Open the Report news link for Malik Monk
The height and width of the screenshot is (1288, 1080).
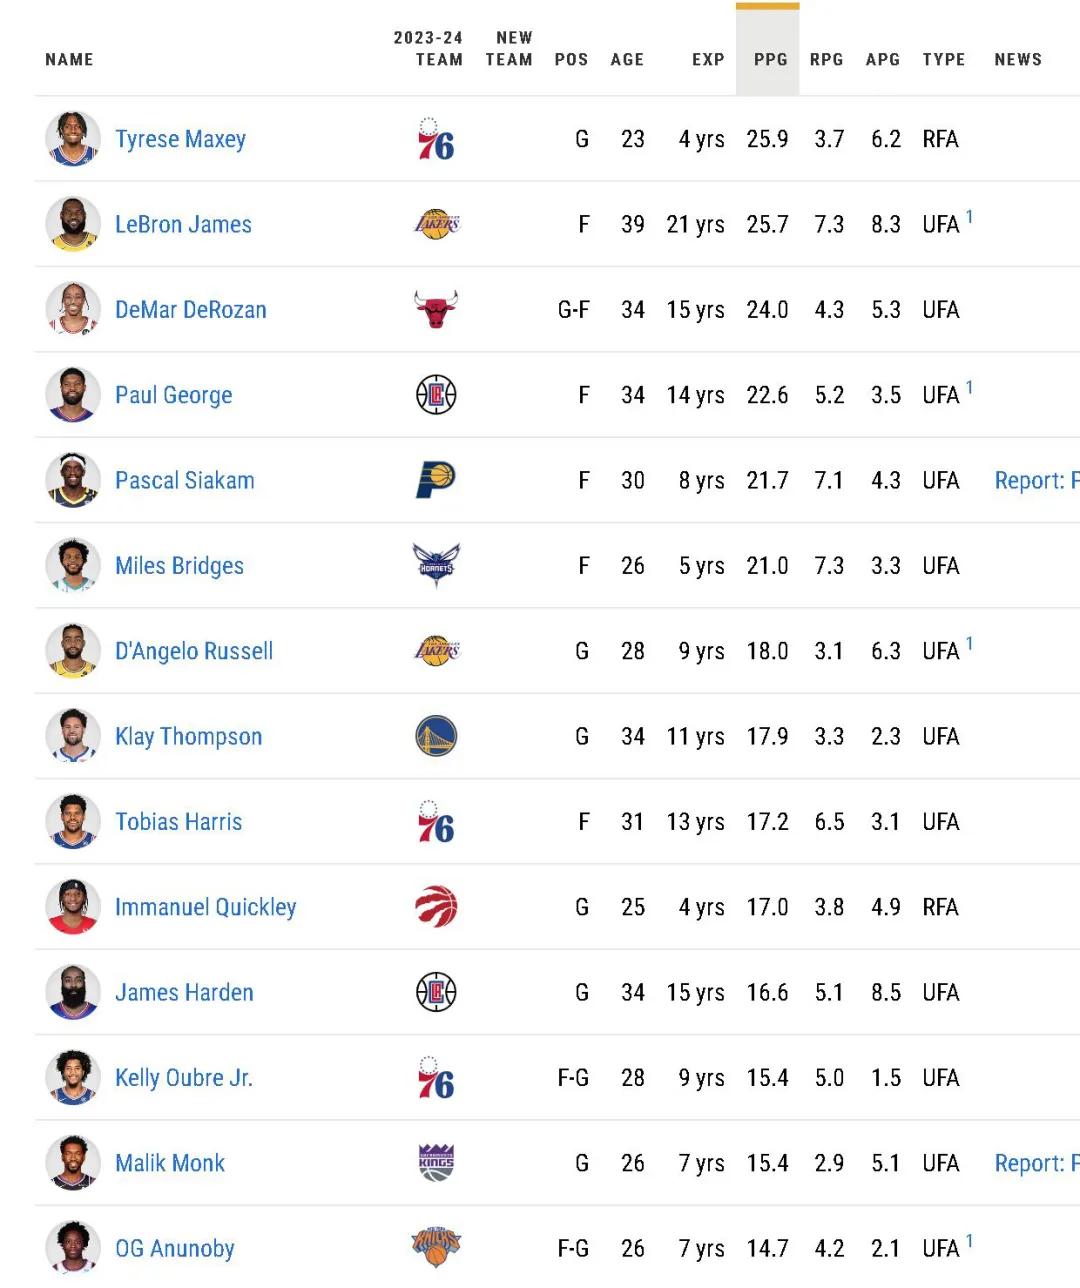coord(1037,1163)
